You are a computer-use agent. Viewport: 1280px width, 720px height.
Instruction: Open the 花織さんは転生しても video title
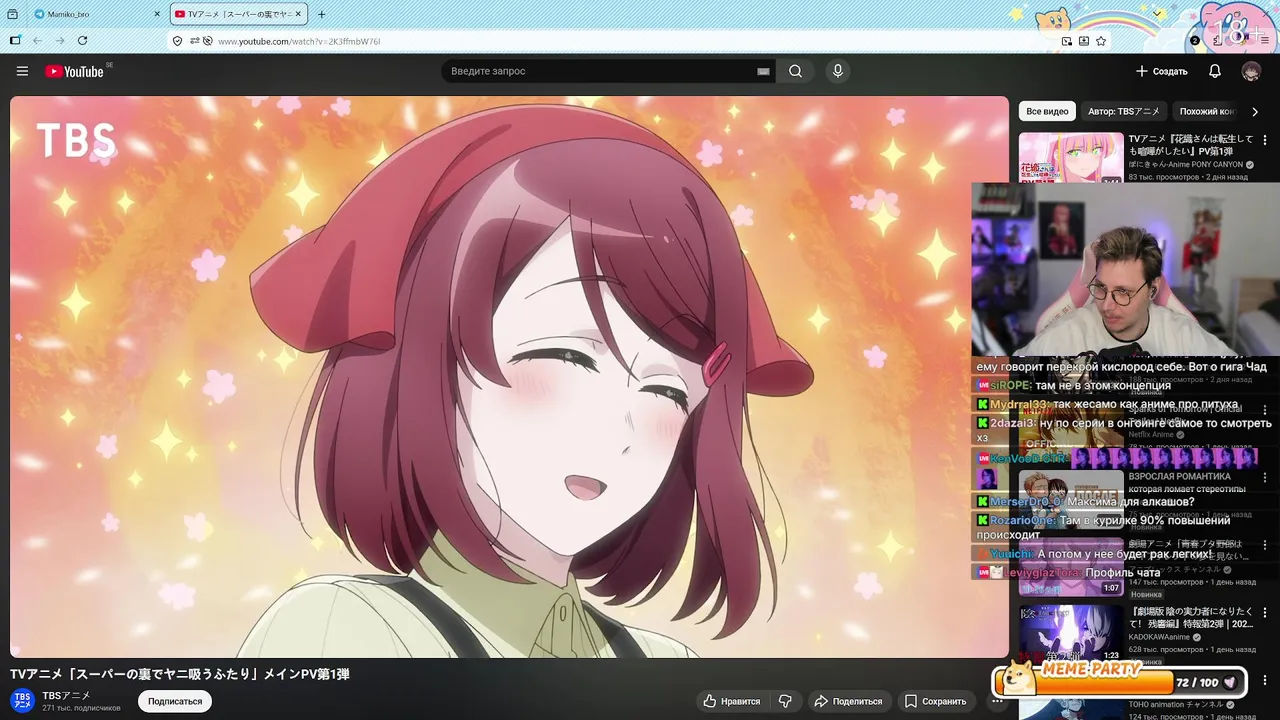(1191, 145)
